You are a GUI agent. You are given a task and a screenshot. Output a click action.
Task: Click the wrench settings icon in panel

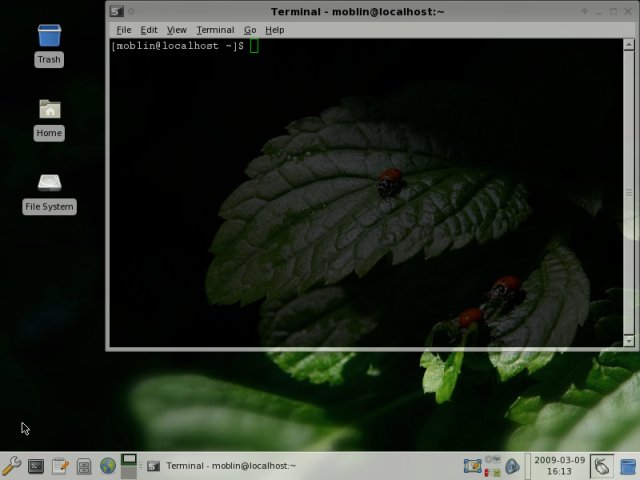(x=12, y=465)
